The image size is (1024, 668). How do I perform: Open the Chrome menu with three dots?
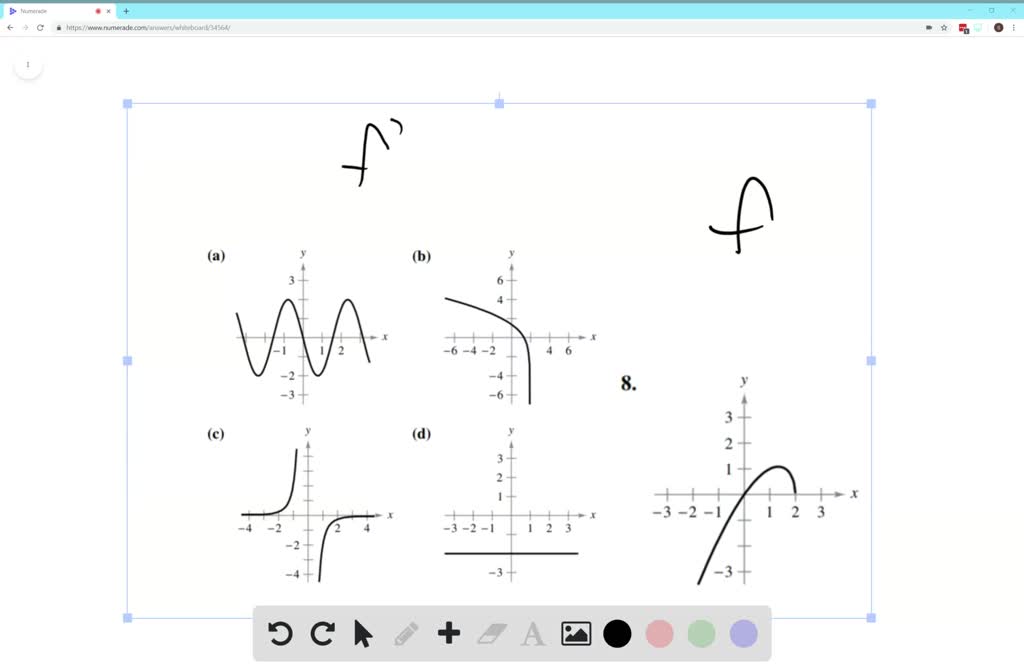(1014, 28)
